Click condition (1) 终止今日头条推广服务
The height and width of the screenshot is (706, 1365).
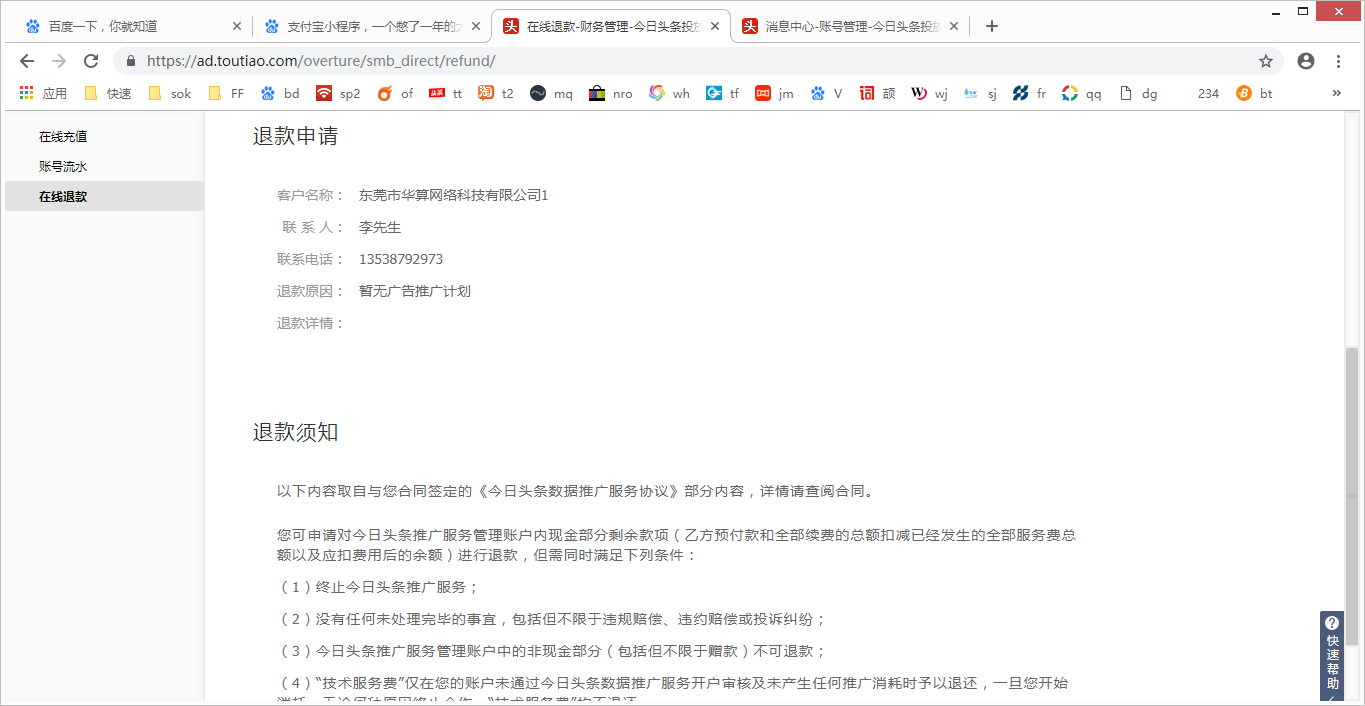pyautogui.click(x=379, y=587)
